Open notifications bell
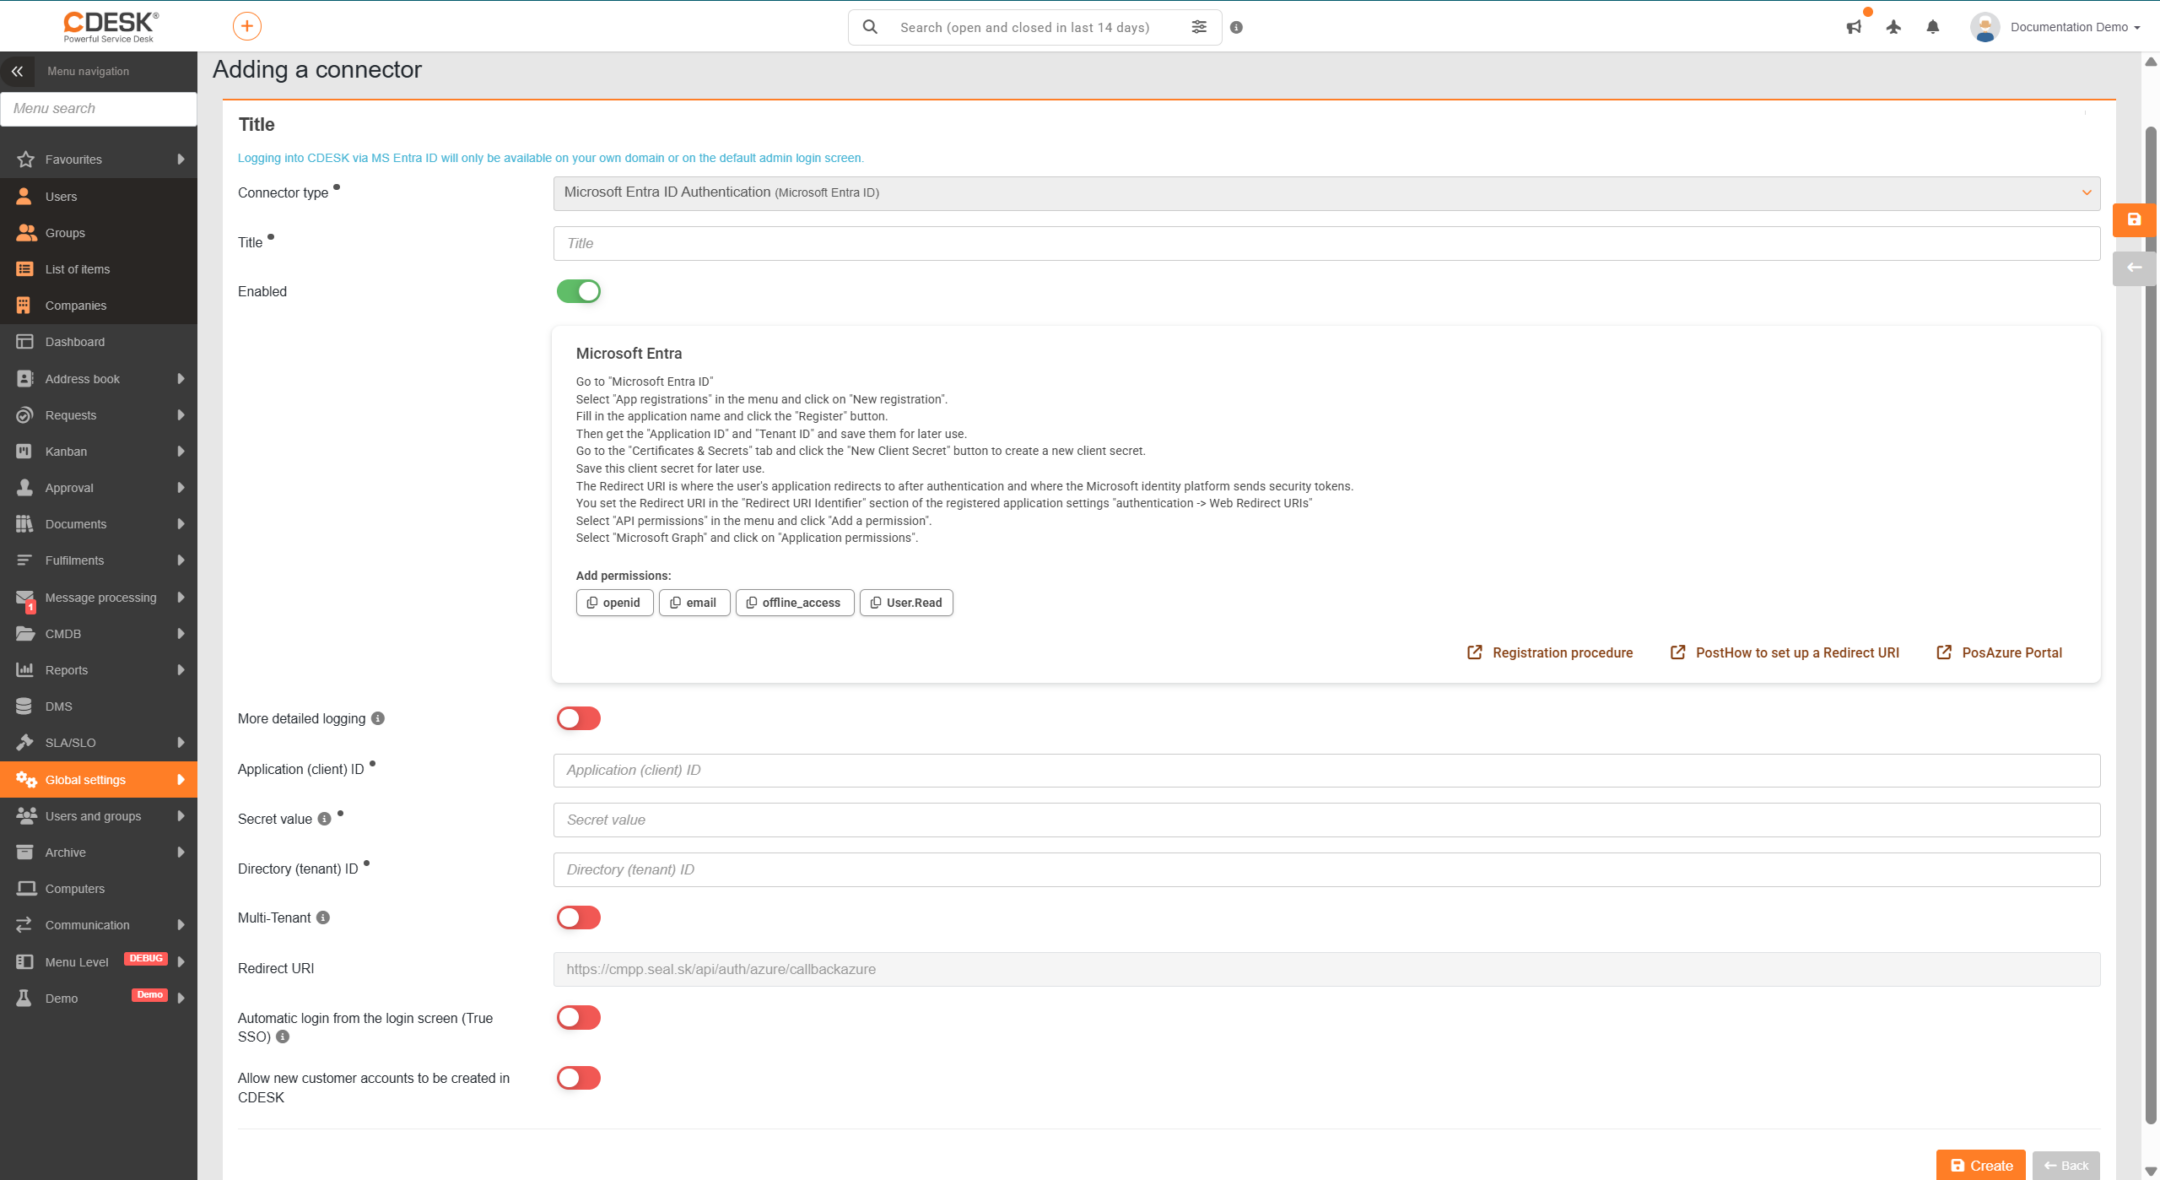The image size is (2160, 1180). pyautogui.click(x=1933, y=27)
